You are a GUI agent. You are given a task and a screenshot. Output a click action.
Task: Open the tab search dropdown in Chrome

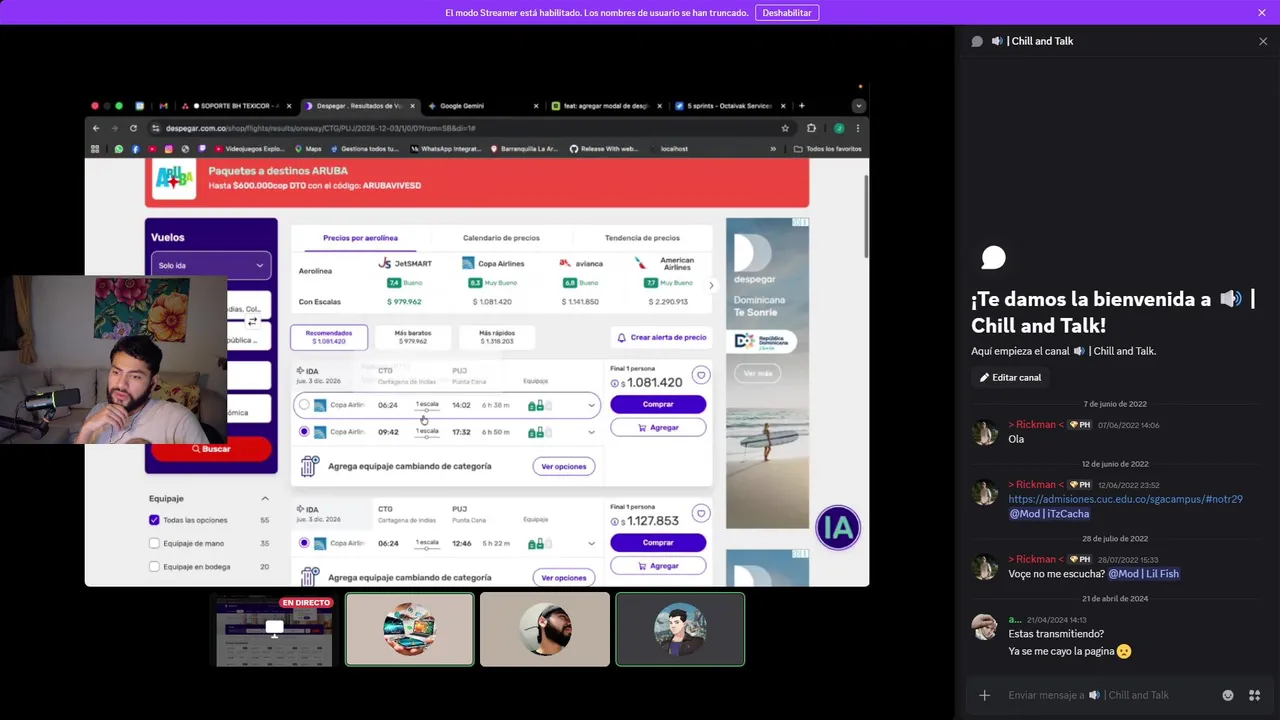coord(858,105)
